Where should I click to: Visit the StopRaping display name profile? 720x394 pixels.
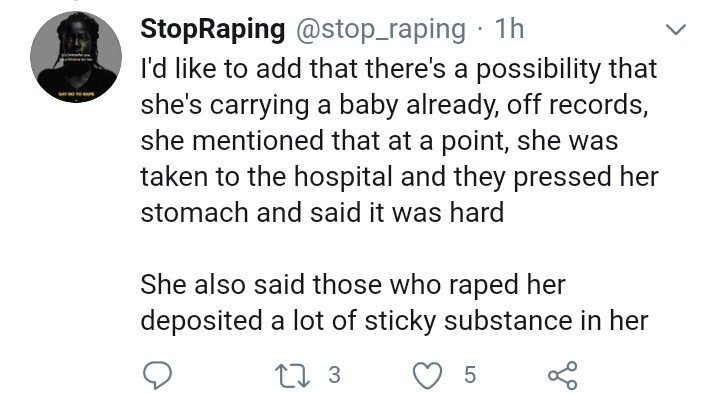tap(213, 29)
